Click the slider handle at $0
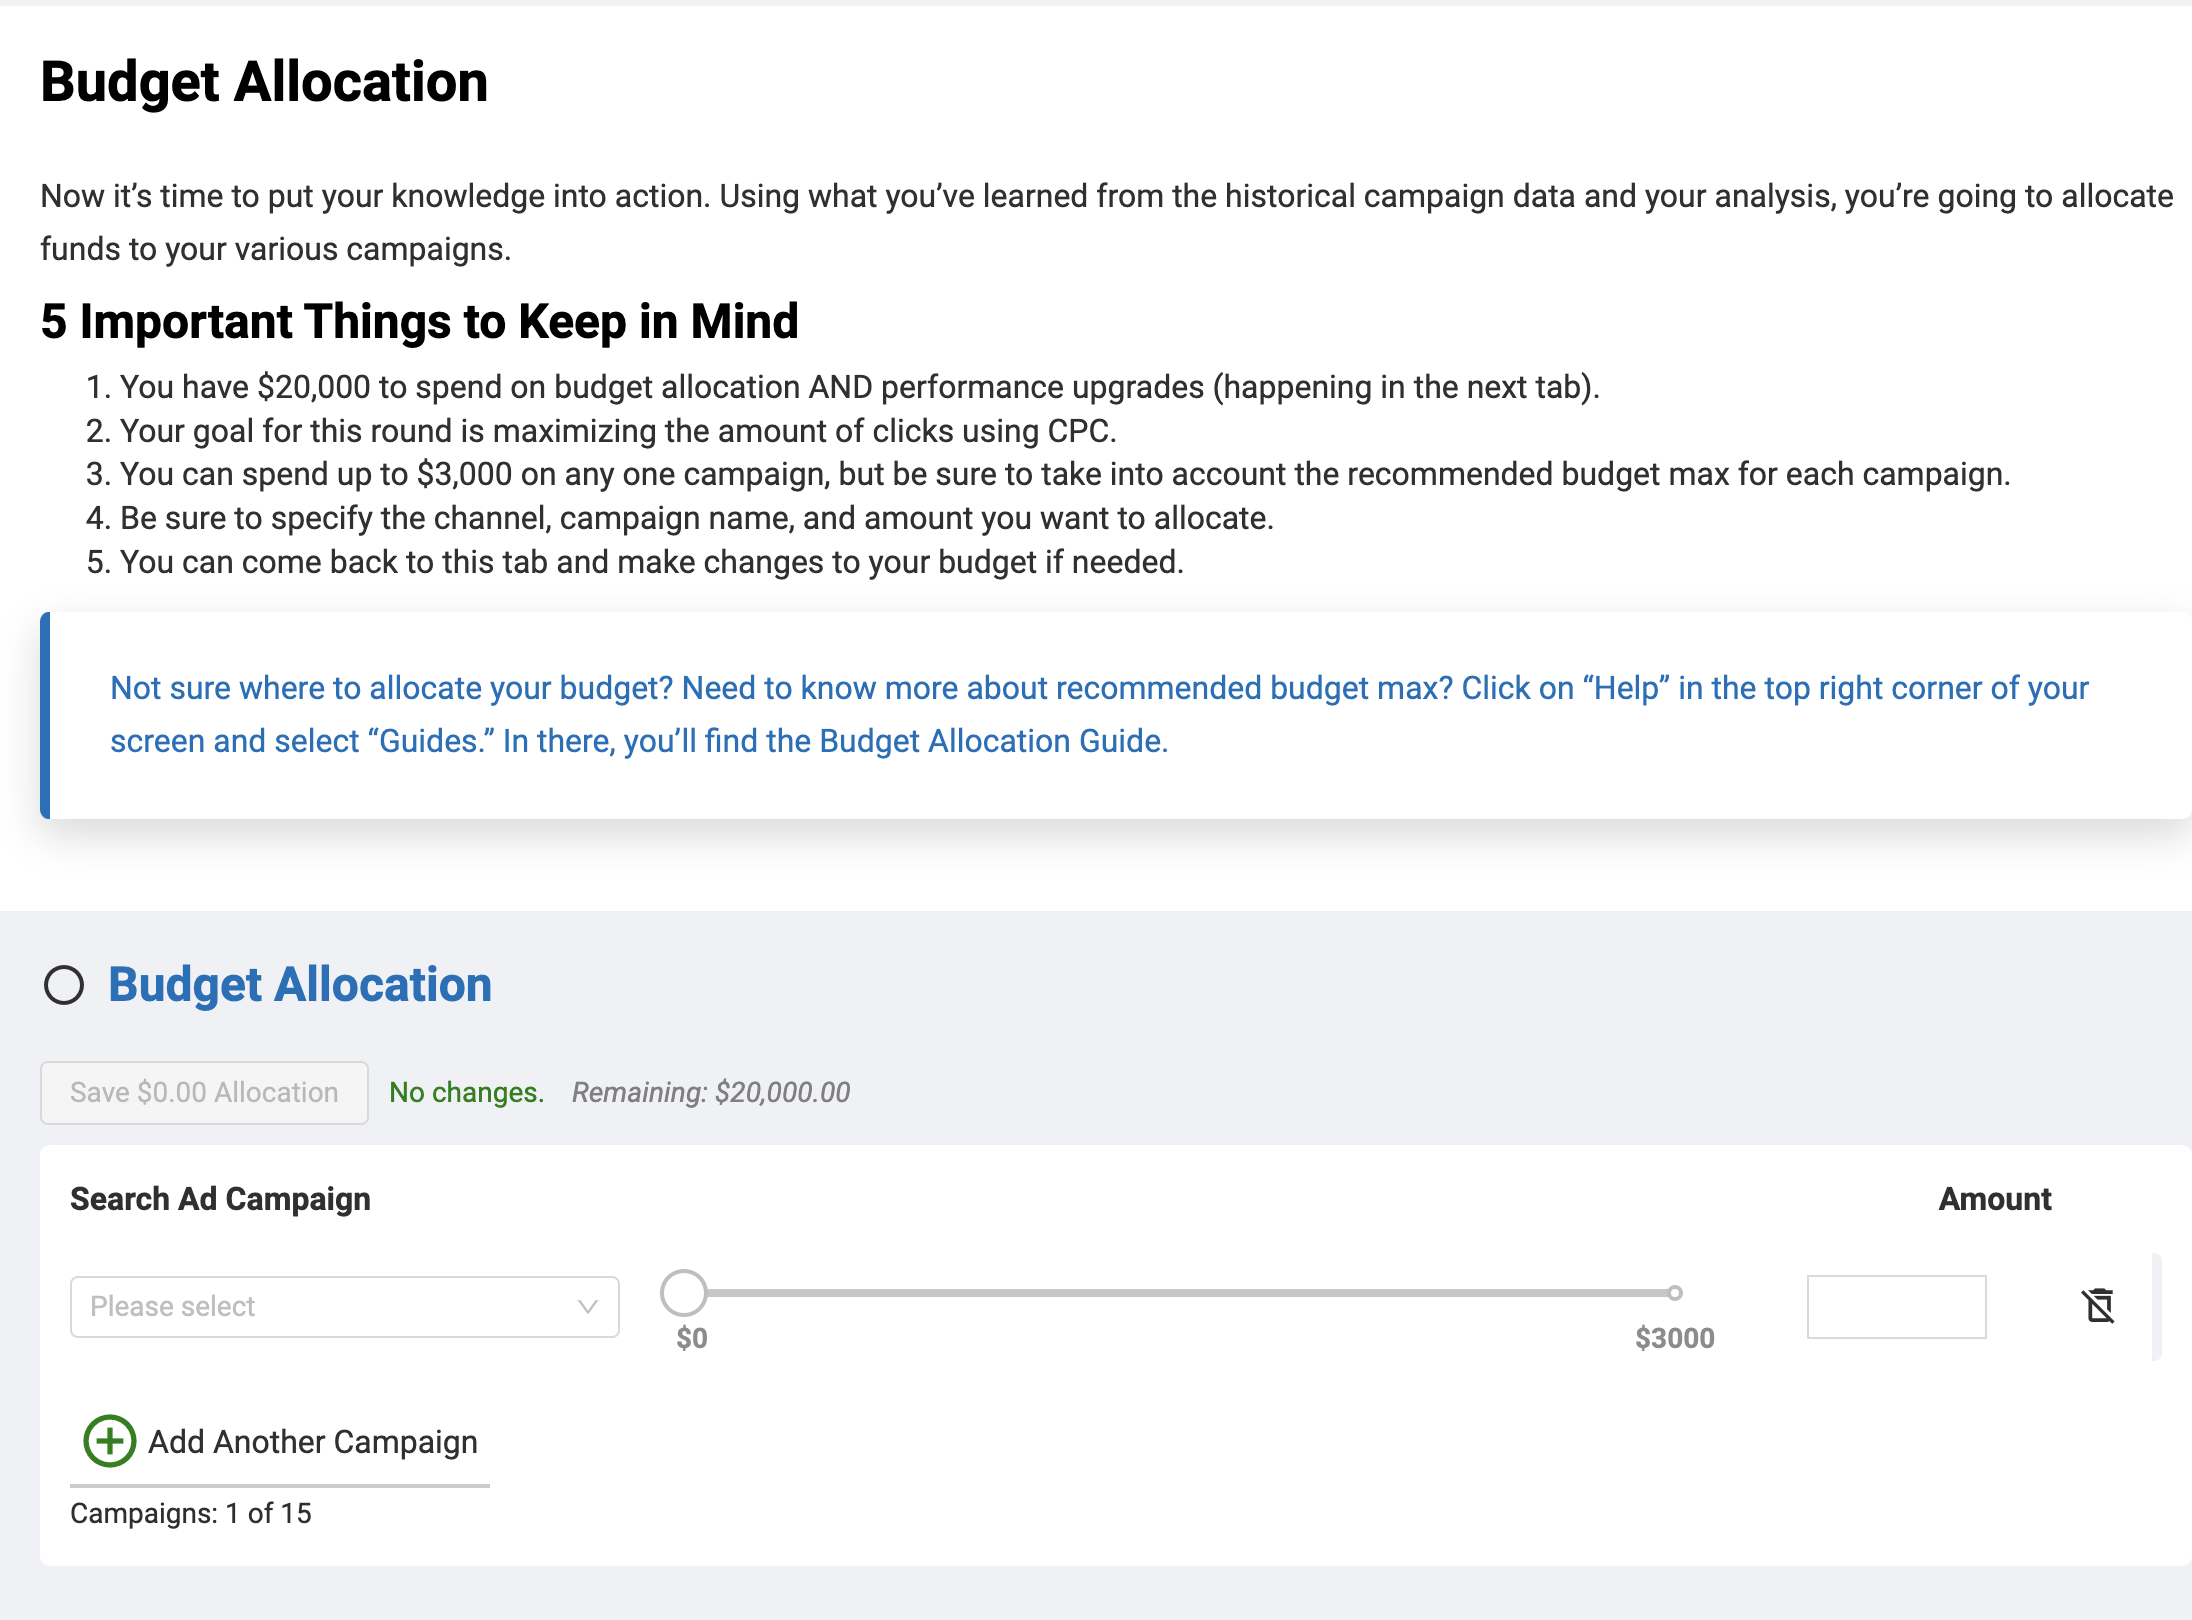The height and width of the screenshot is (1620, 2192). pyautogui.click(x=684, y=1293)
